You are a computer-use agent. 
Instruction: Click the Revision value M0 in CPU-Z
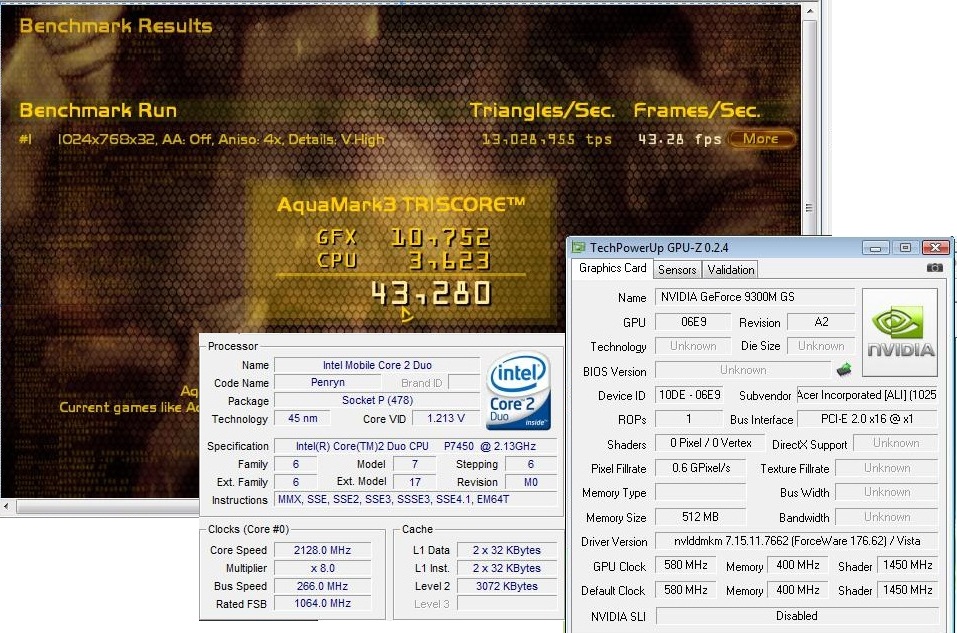pyautogui.click(x=531, y=482)
